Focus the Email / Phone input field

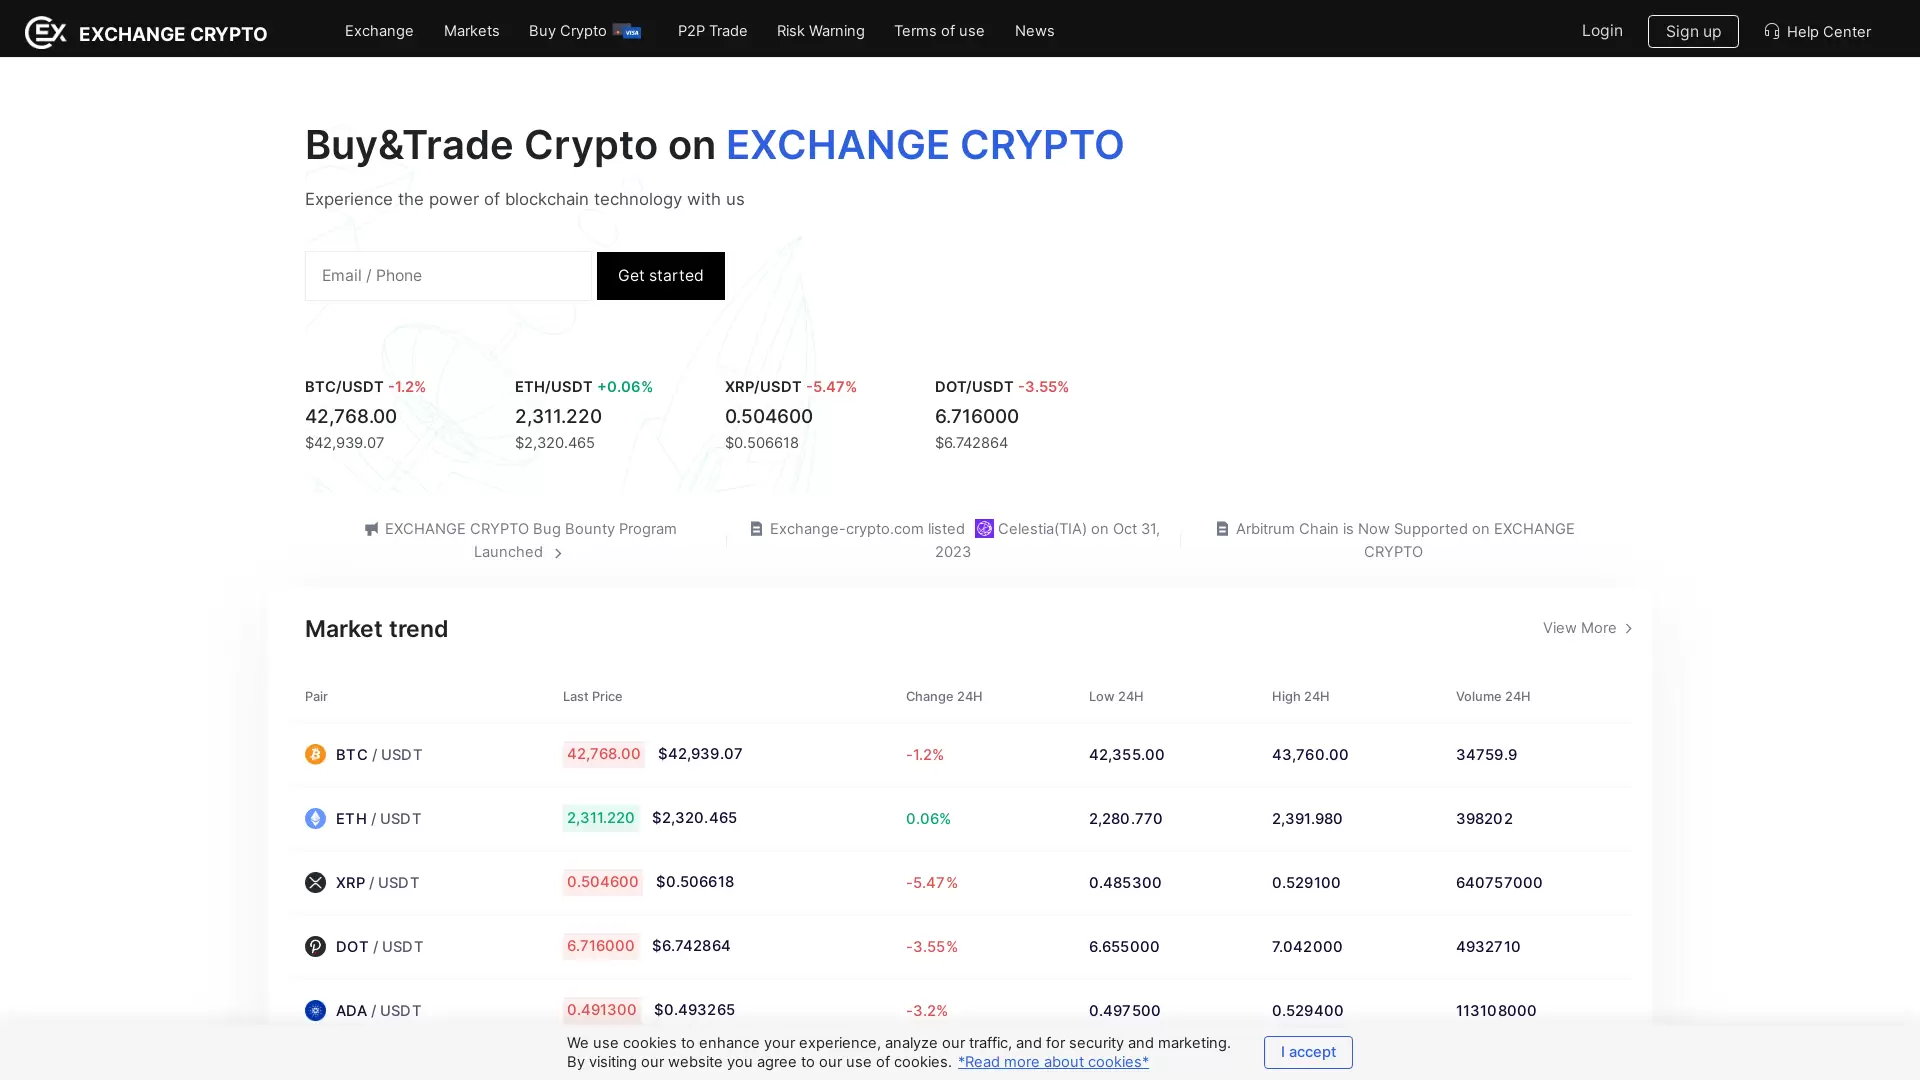(448, 276)
